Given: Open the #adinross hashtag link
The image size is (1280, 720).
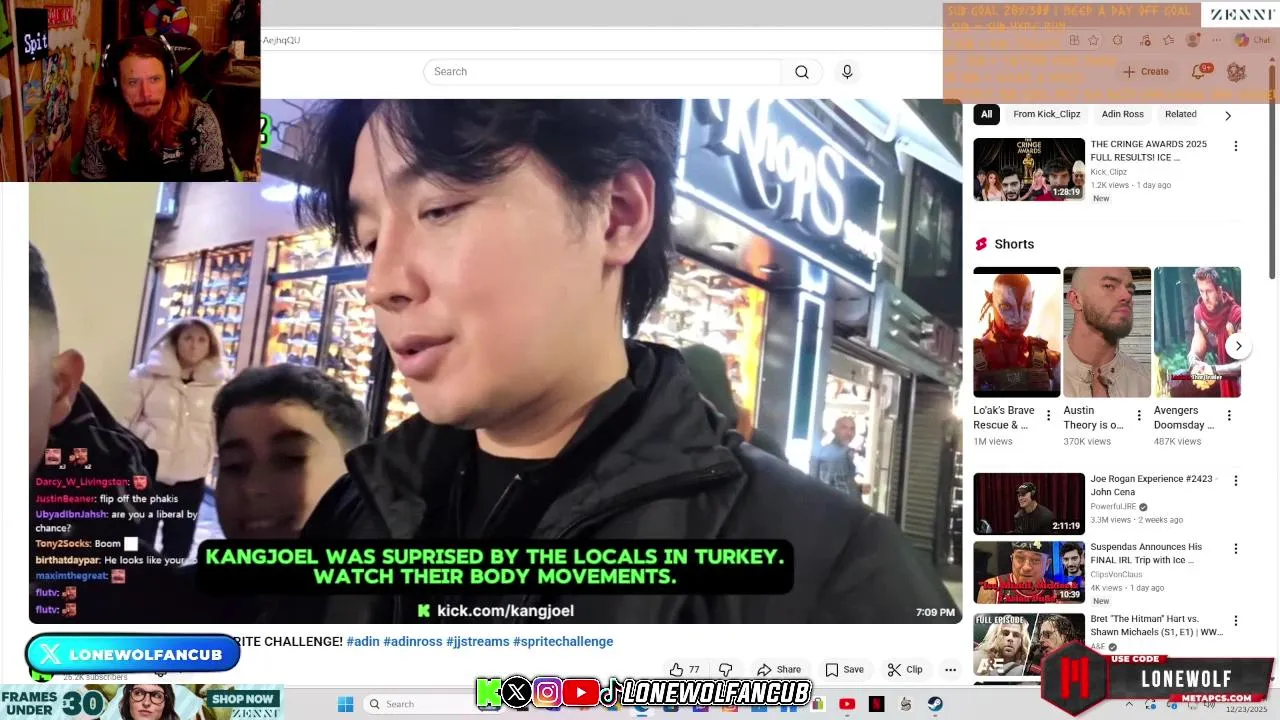Looking at the screenshot, I should [x=413, y=642].
